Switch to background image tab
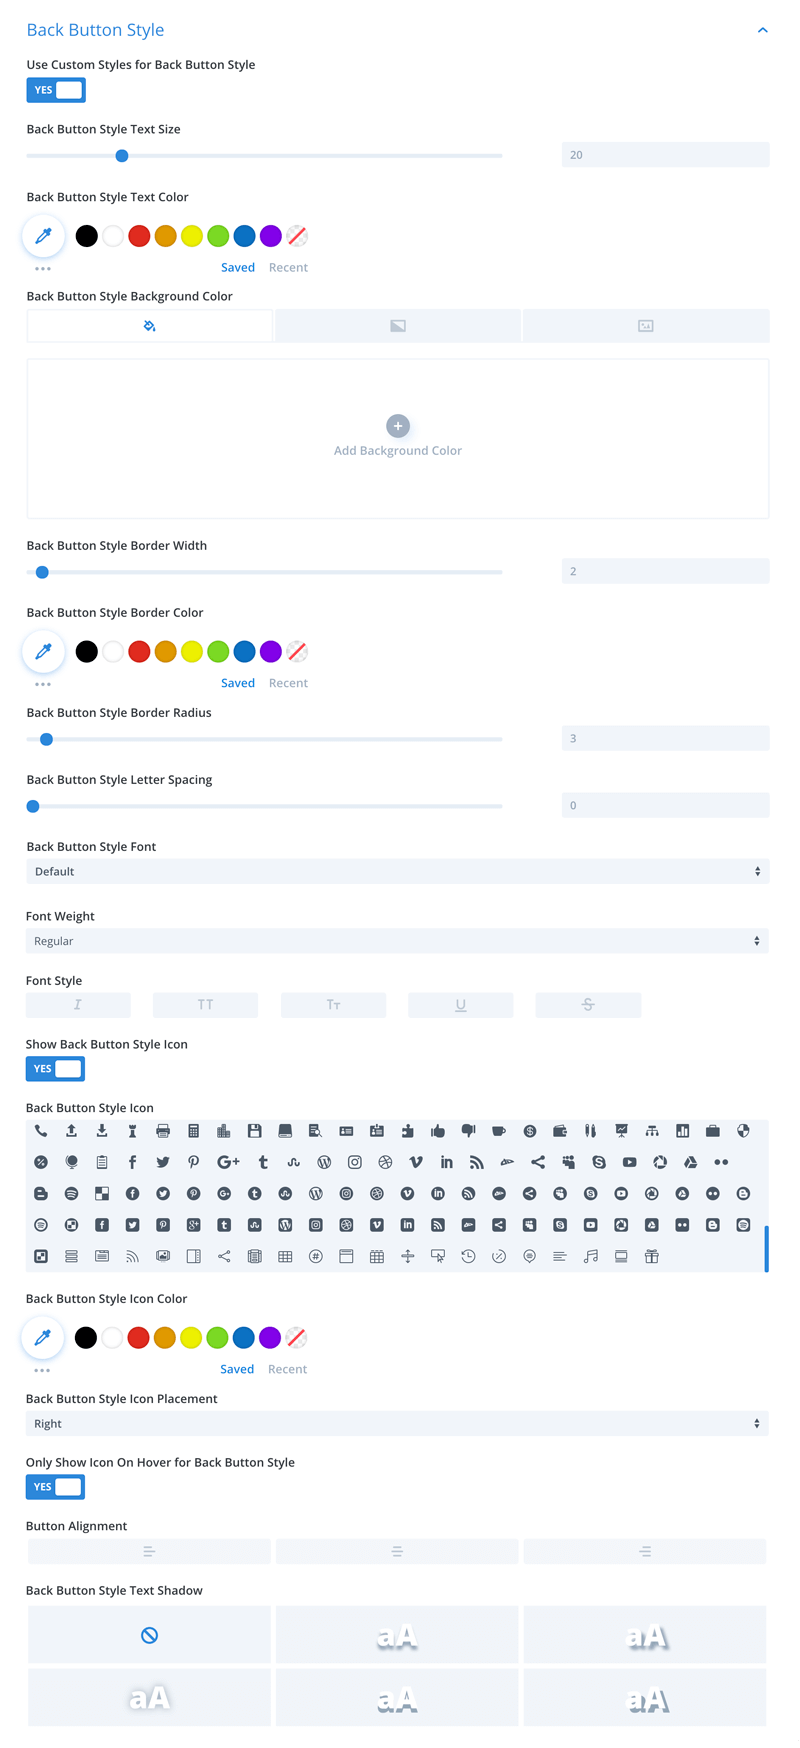Screen dimensions: 800x1748 646,326
